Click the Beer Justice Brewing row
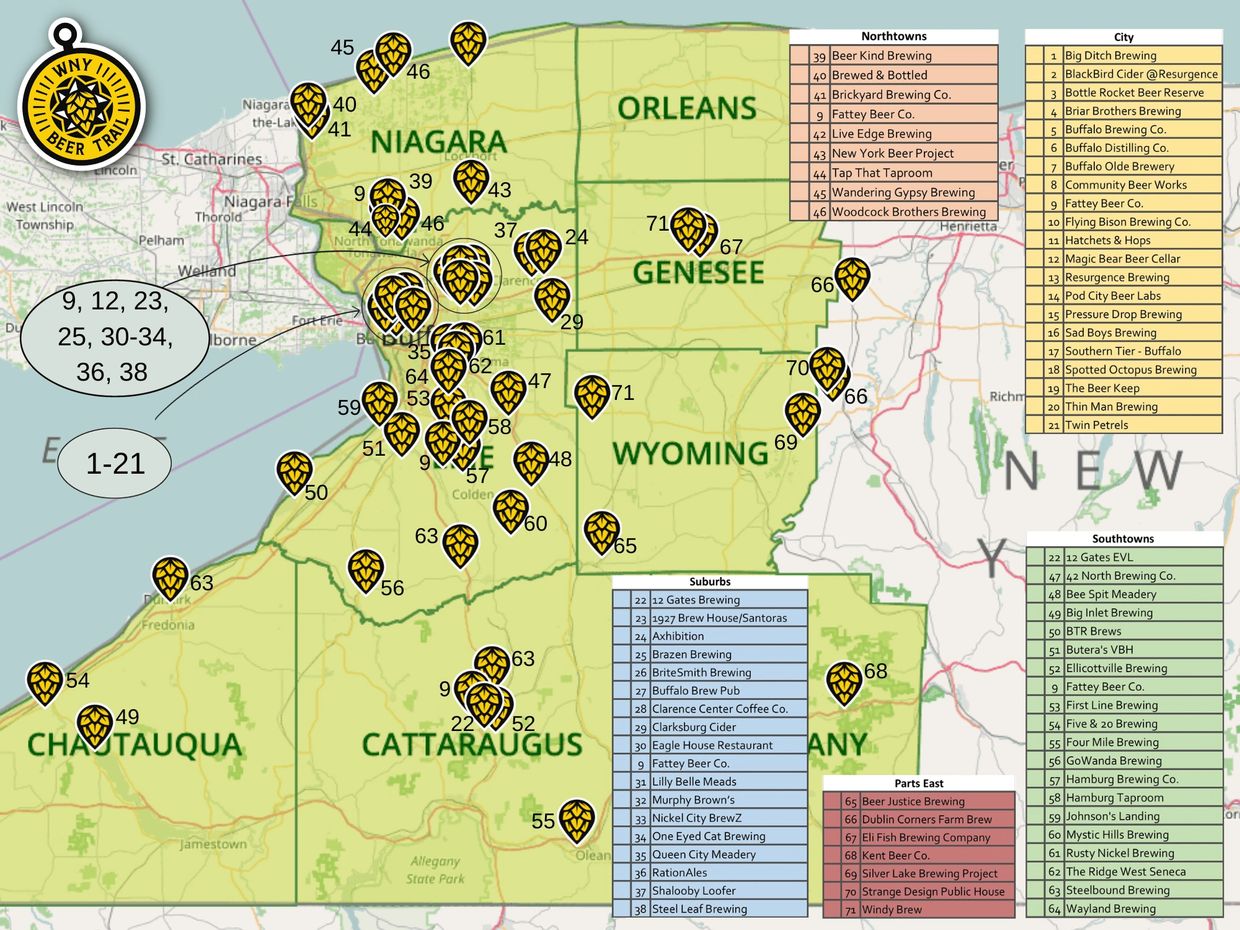 point(919,801)
